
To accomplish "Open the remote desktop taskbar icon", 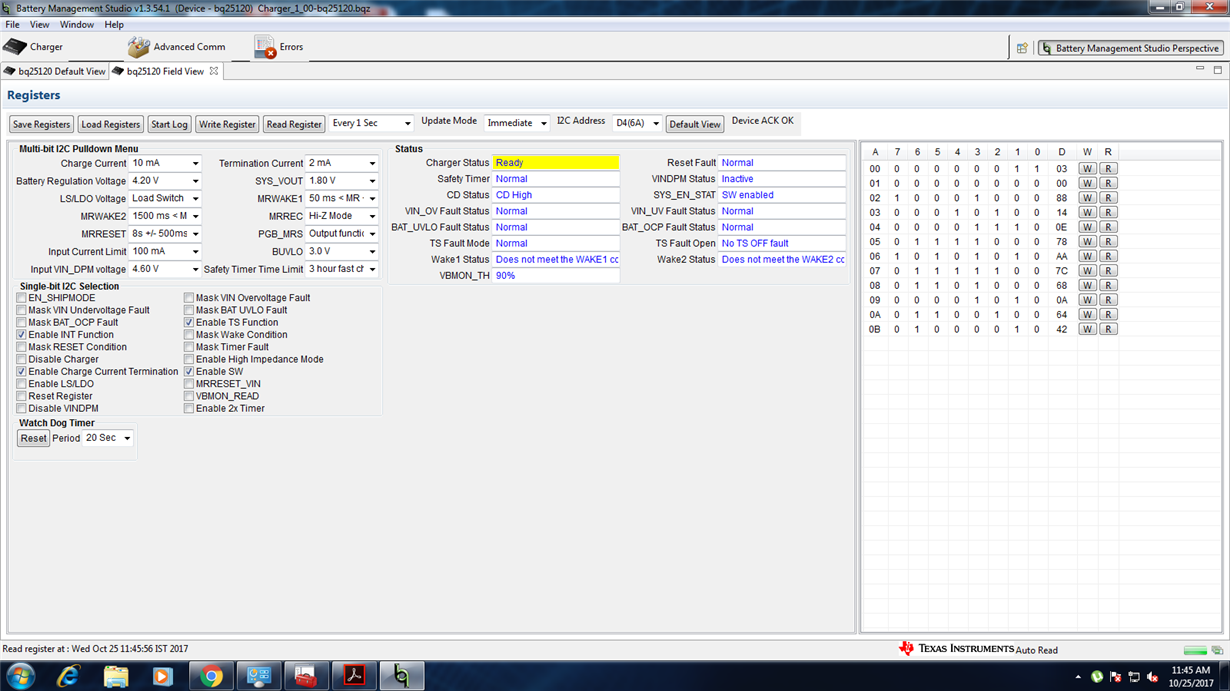I will pos(259,676).
